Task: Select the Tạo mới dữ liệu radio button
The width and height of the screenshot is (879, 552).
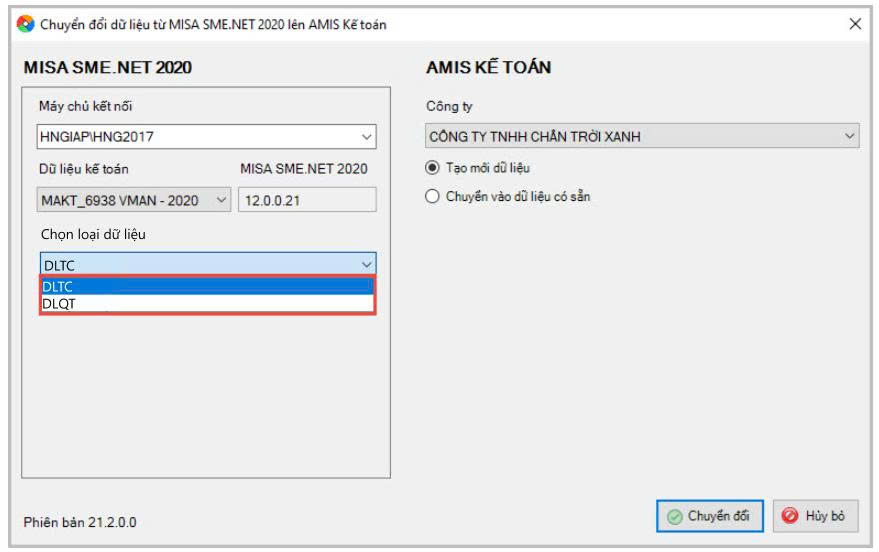Action: tap(432, 168)
